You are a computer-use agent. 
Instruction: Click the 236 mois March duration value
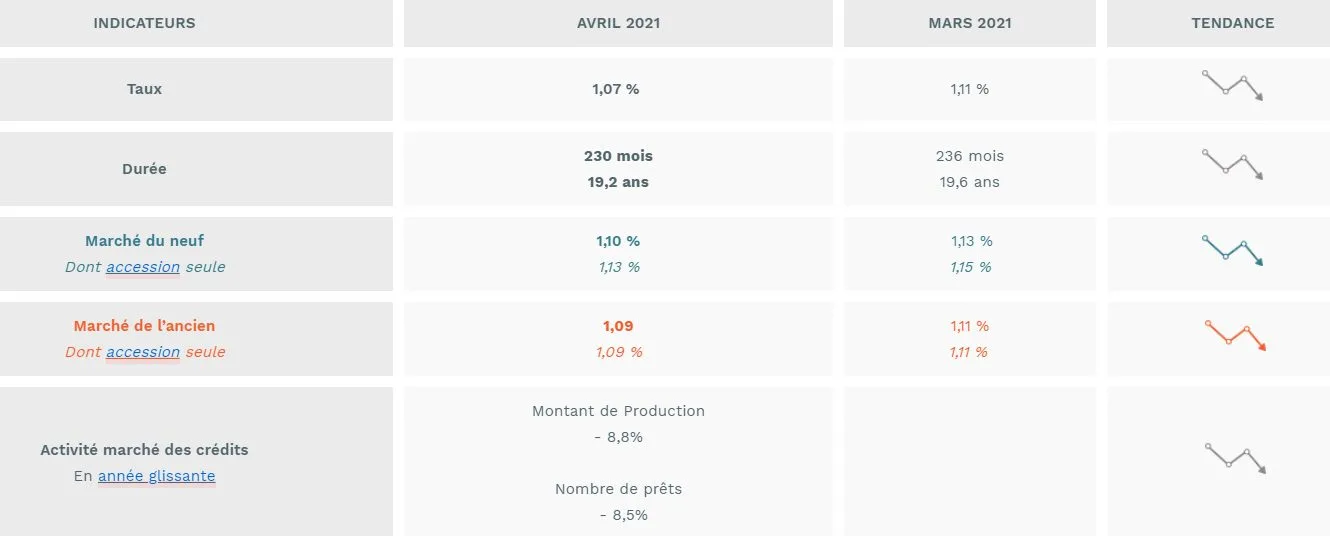[970, 156]
